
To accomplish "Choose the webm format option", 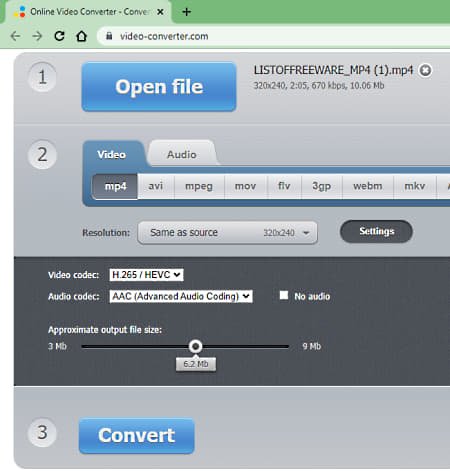I will pyautogui.click(x=368, y=186).
